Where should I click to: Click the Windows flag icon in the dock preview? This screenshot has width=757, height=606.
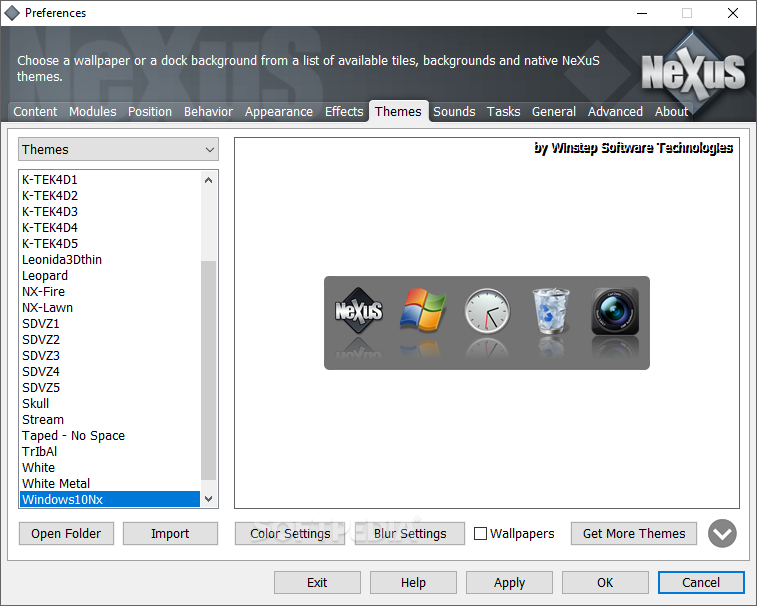click(x=423, y=310)
